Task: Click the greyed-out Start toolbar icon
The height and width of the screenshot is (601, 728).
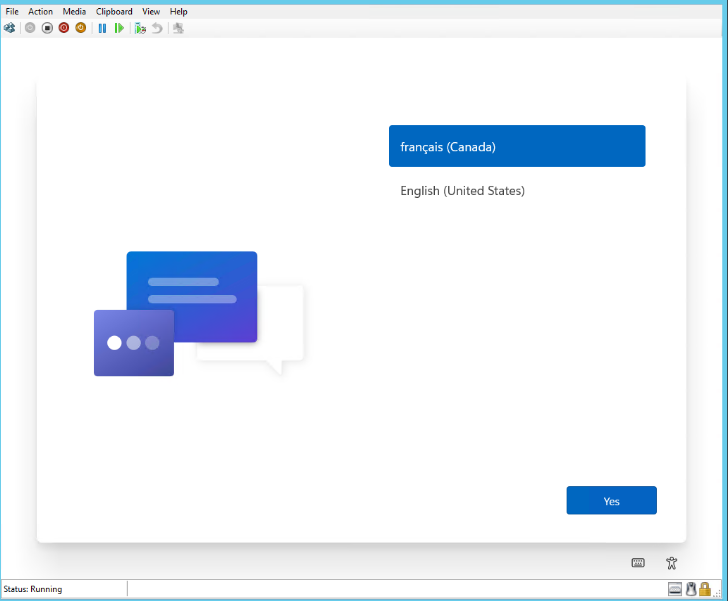Action: (30, 28)
